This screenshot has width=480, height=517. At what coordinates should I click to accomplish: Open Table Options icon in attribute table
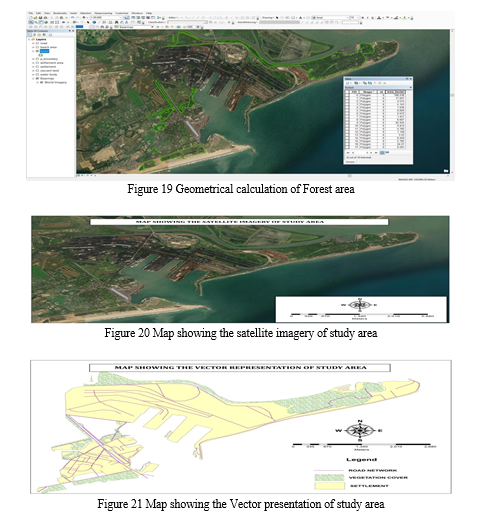348,83
